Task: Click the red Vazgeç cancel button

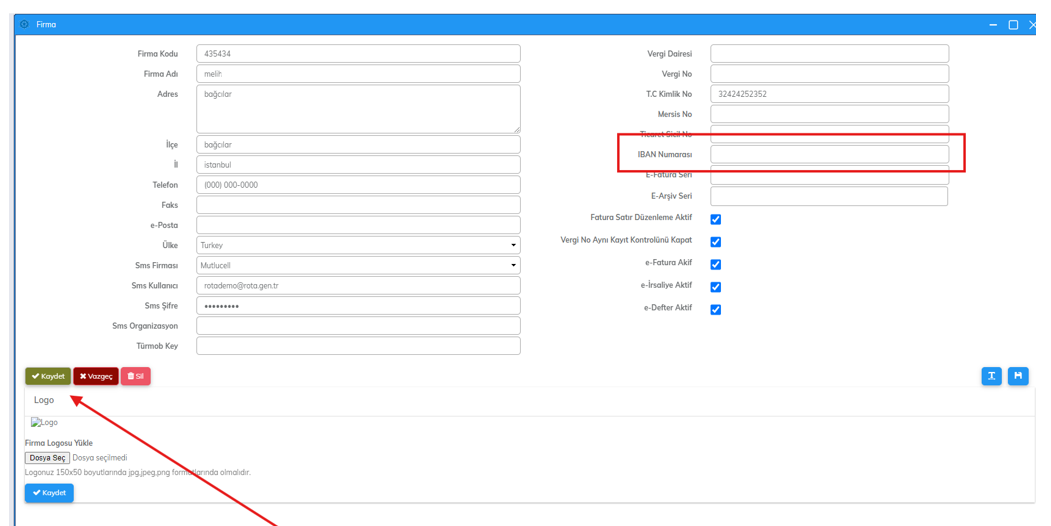Action: click(x=96, y=376)
